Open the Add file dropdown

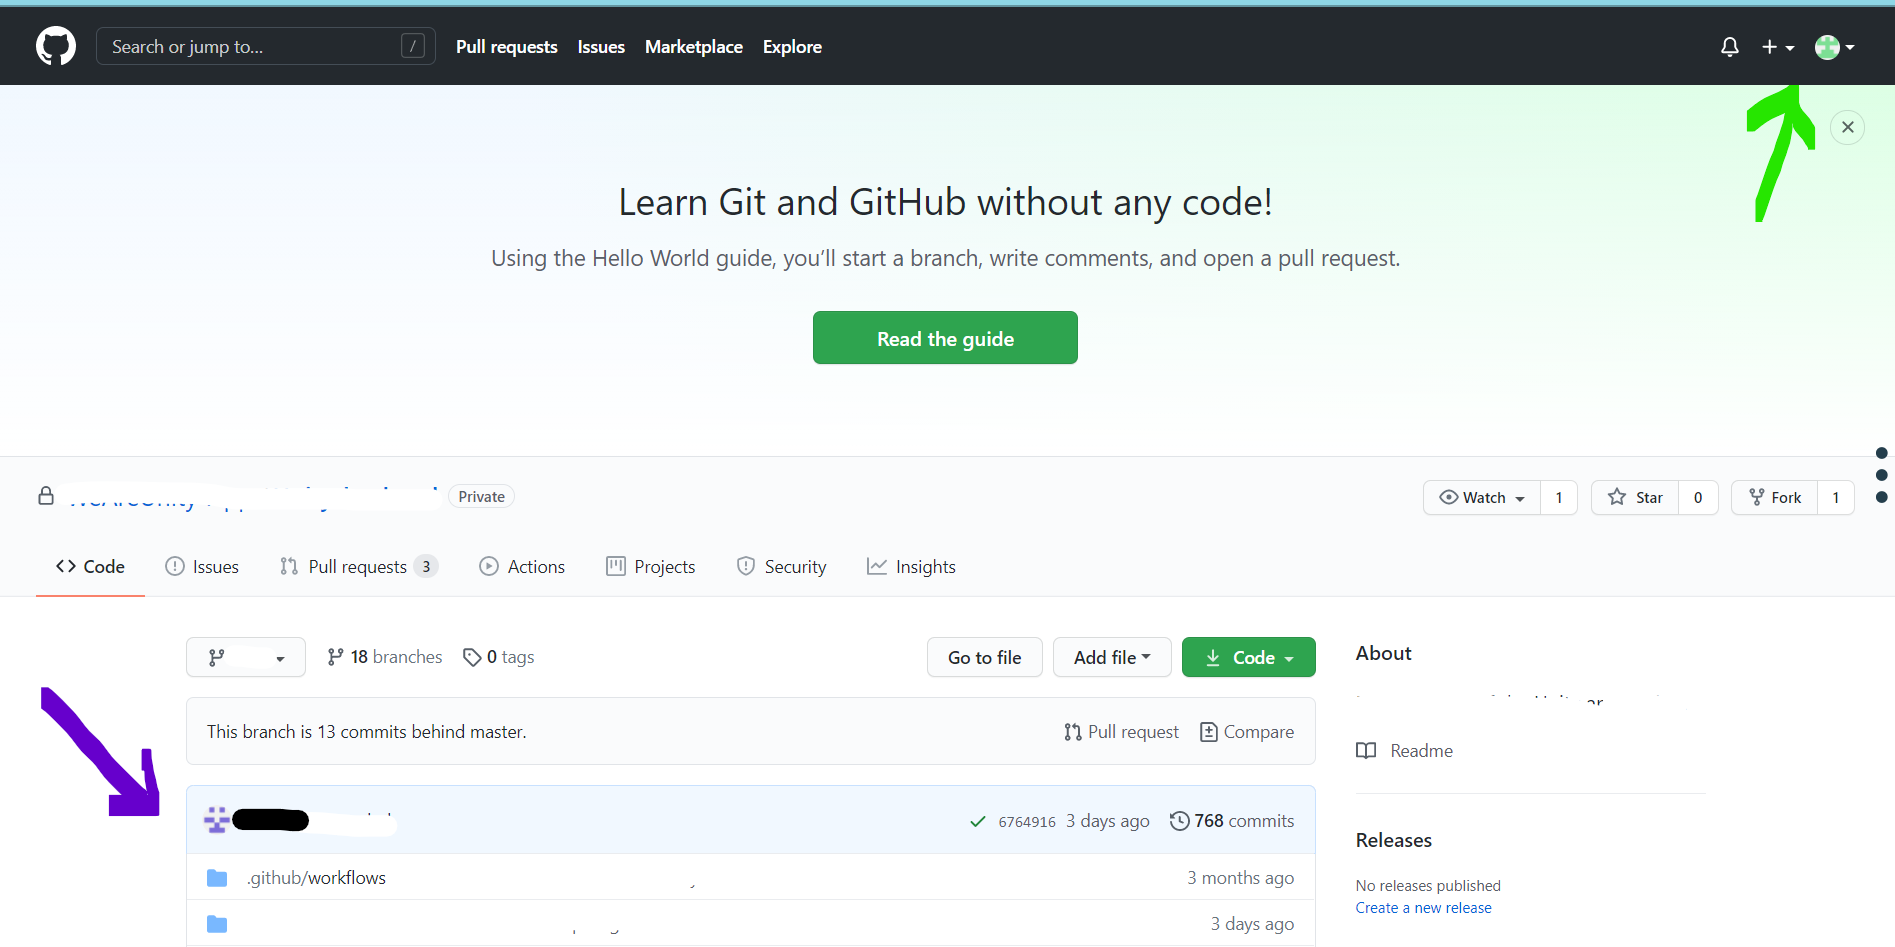coord(1112,657)
